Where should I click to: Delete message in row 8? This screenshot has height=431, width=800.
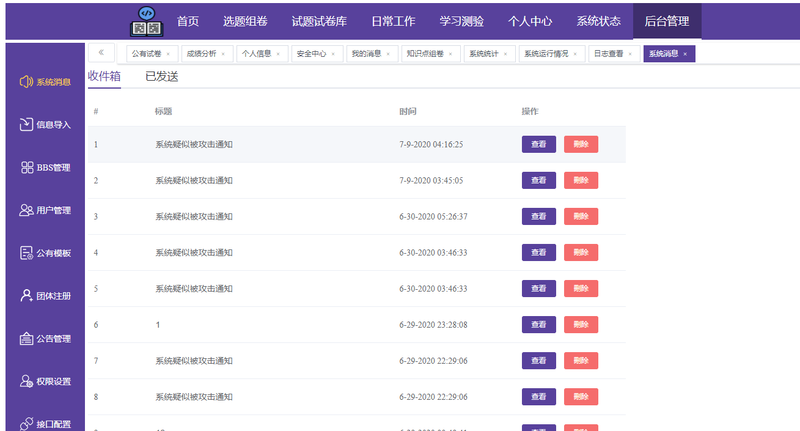pyautogui.click(x=581, y=397)
